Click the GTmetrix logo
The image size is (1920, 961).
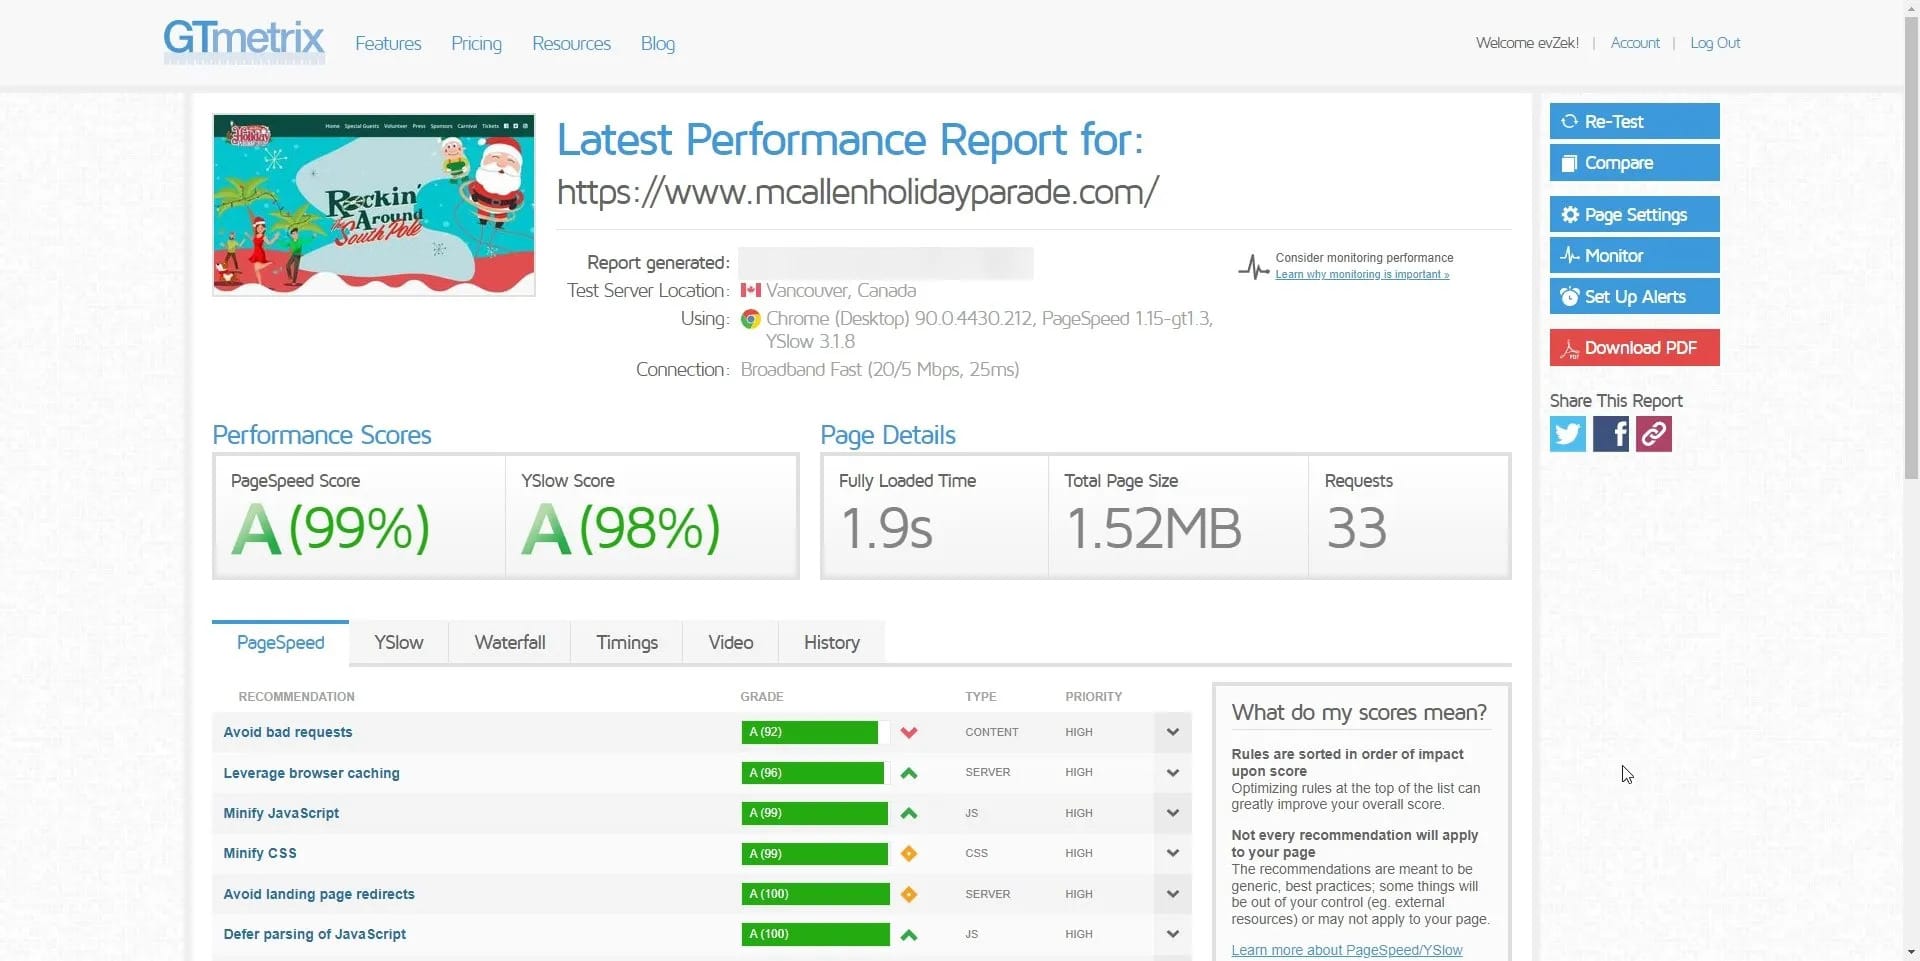(x=244, y=42)
